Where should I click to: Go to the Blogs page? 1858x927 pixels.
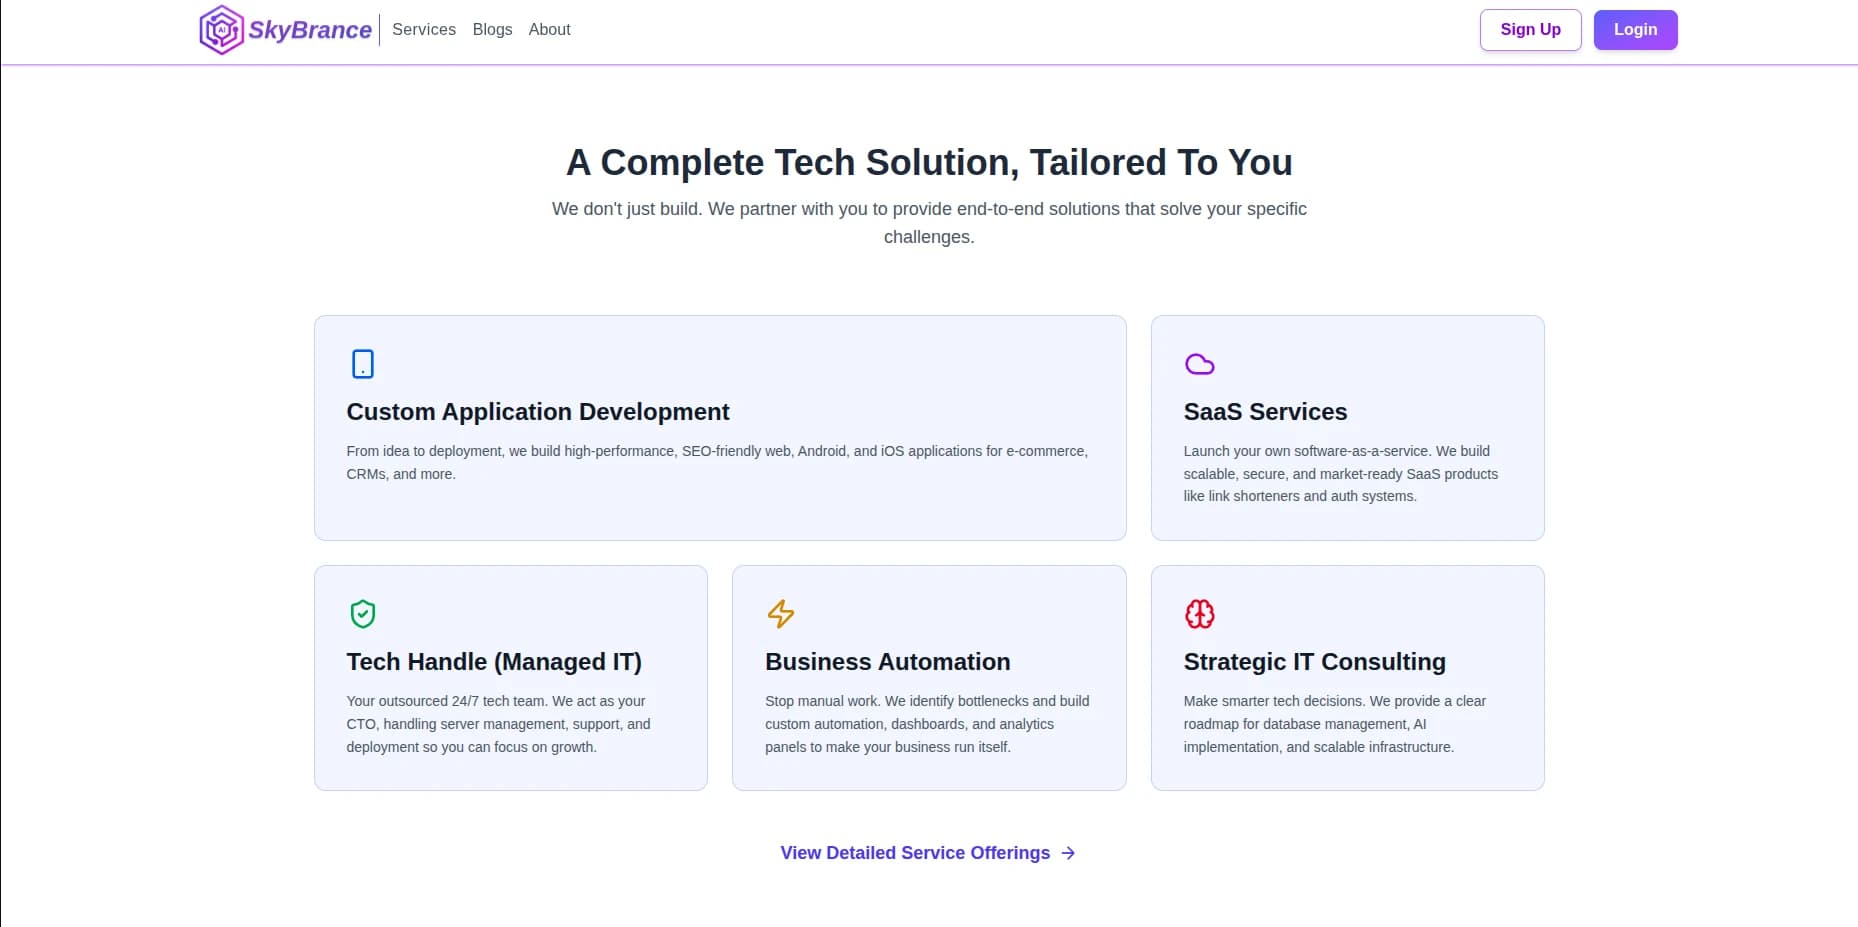pos(492,30)
